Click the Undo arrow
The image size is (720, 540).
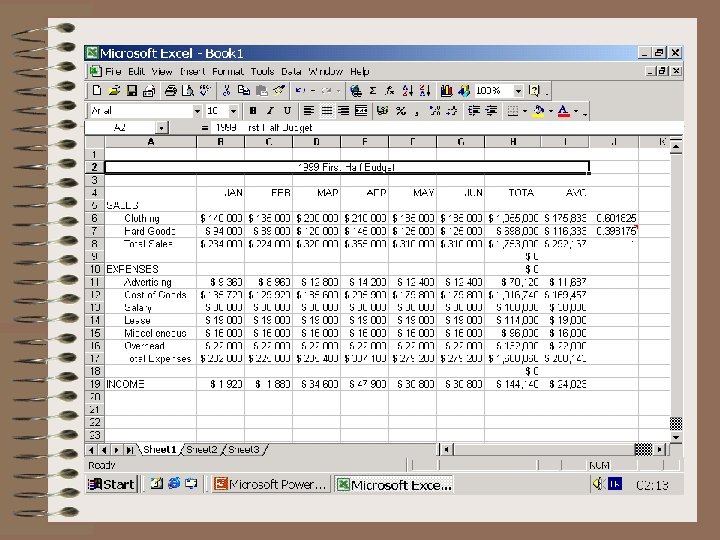[300, 90]
